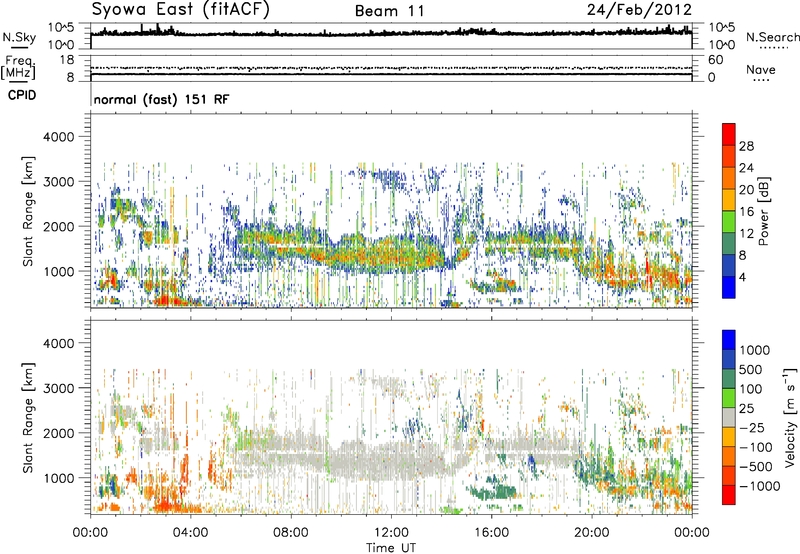
Task: Click the '60' Nave axis tick
Action: (x=716, y=60)
